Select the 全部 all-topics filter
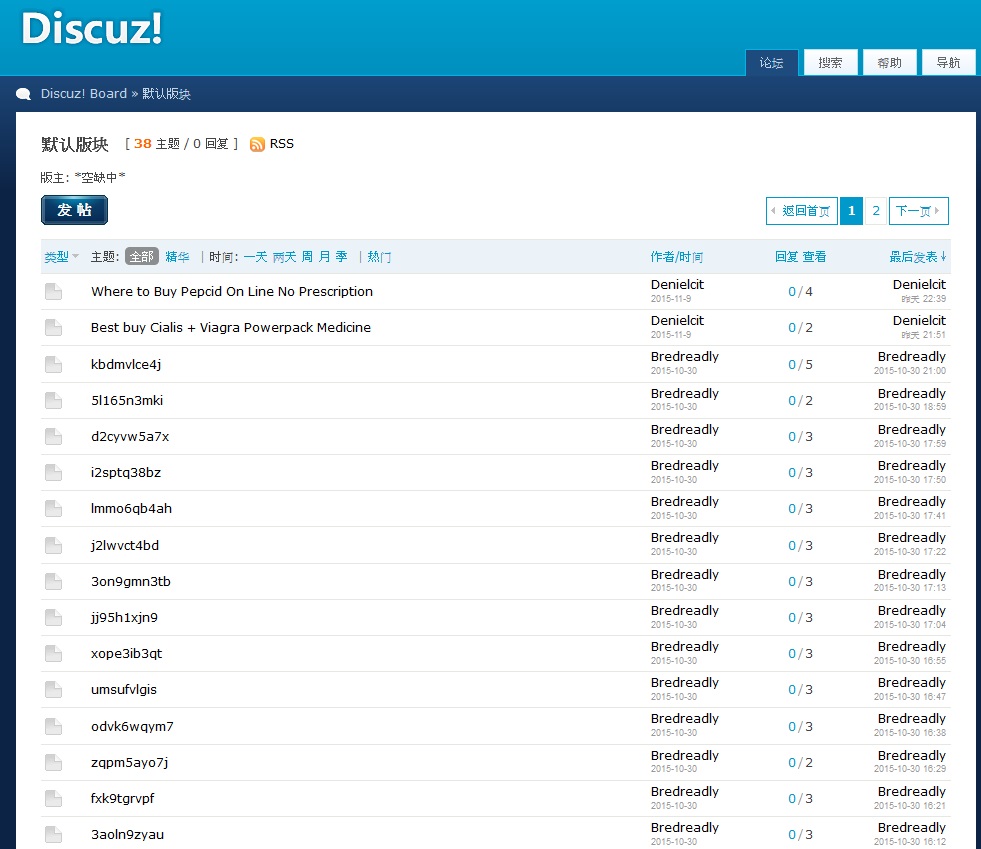This screenshot has width=981, height=849. click(142, 257)
